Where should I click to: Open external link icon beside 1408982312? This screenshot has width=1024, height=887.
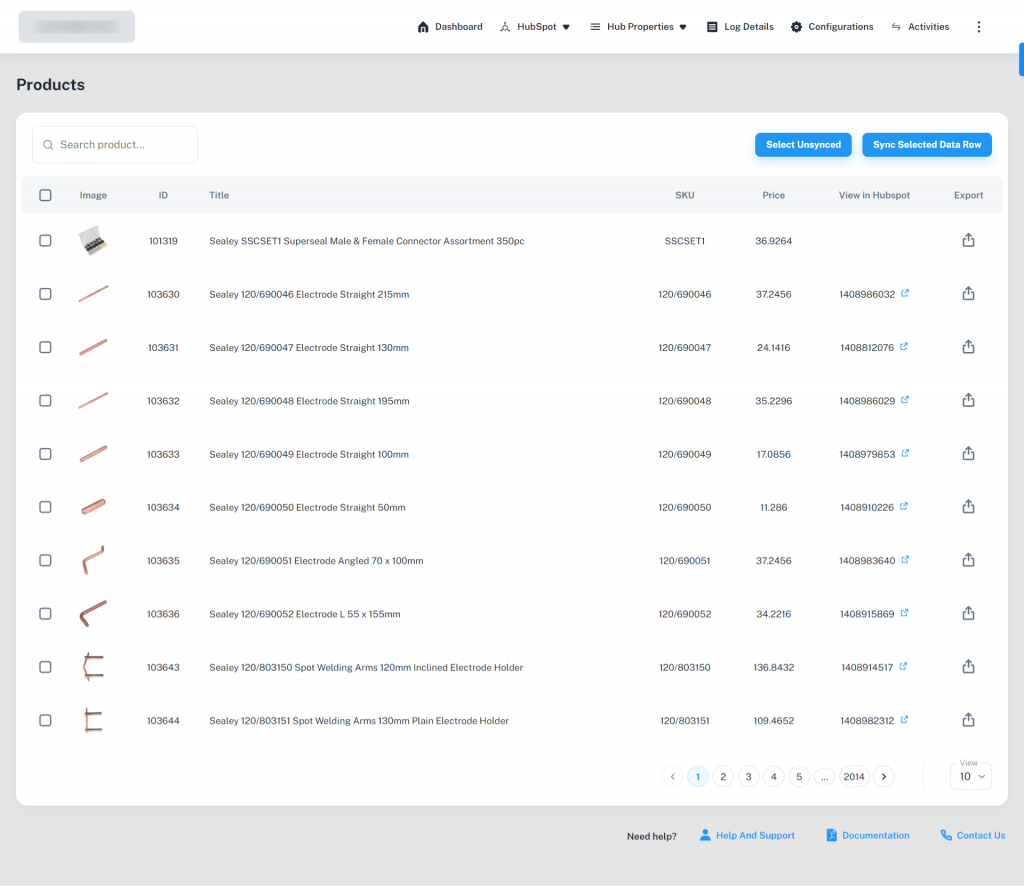[904, 720]
